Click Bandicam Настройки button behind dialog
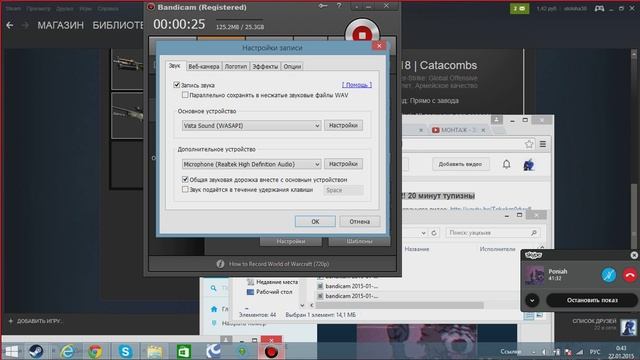This screenshot has height=360, width=640. [291, 241]
